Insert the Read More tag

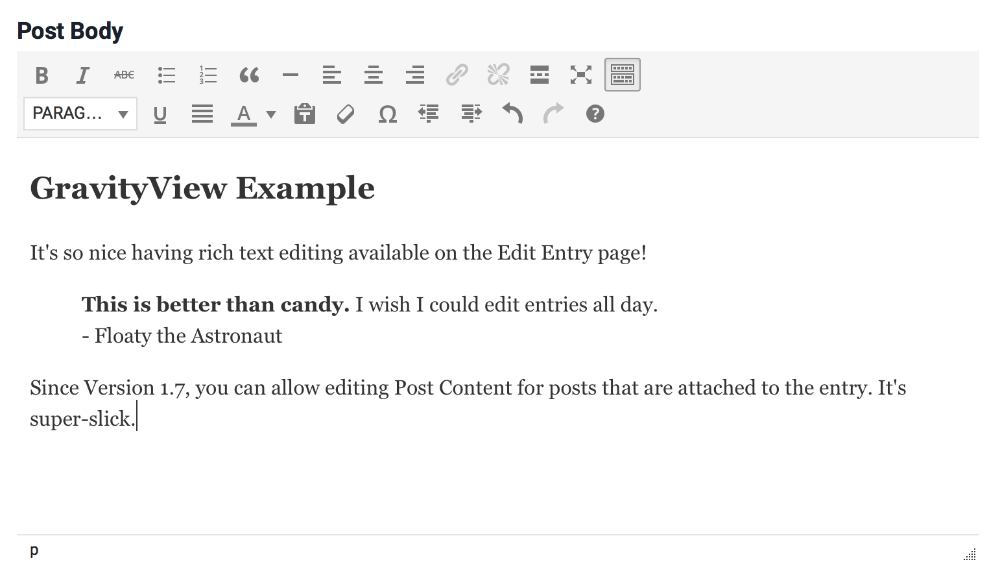[x=539, y=75]
